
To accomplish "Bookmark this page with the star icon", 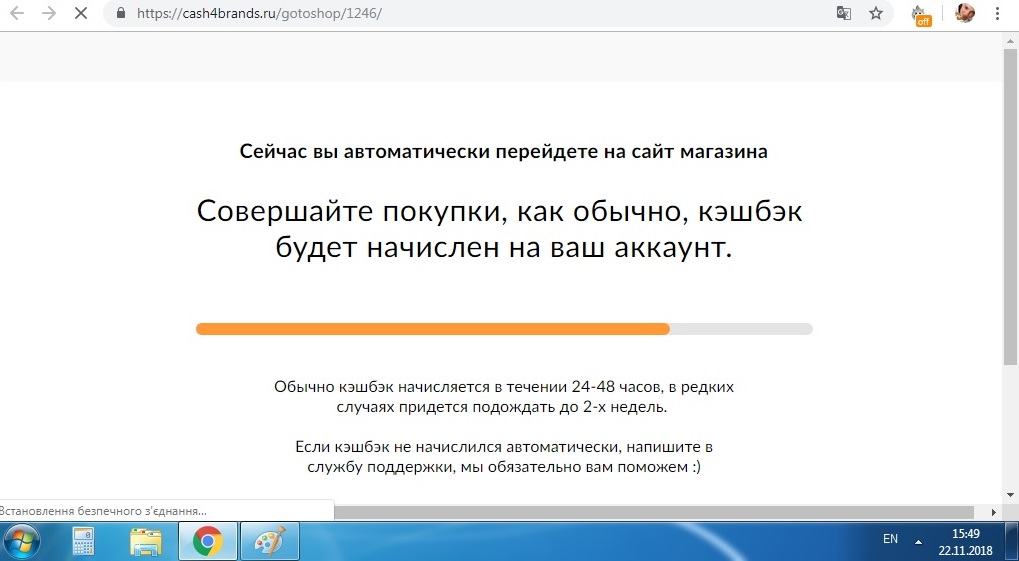I will (x=876, y=13).
